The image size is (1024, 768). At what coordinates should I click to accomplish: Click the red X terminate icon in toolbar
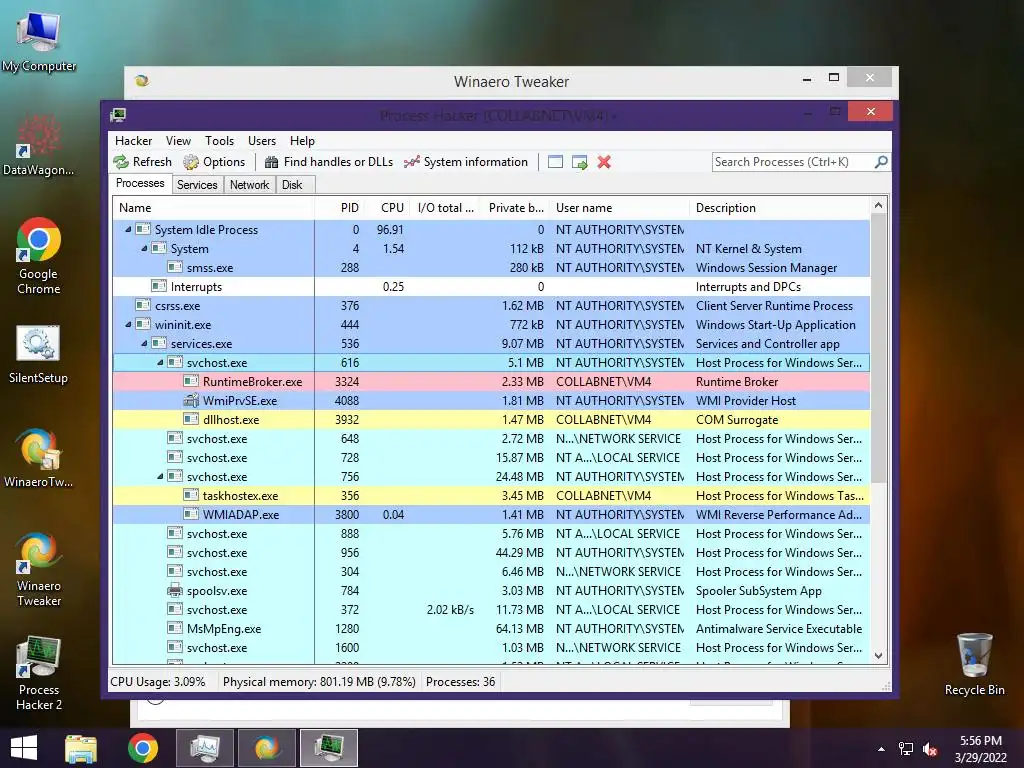604,162
